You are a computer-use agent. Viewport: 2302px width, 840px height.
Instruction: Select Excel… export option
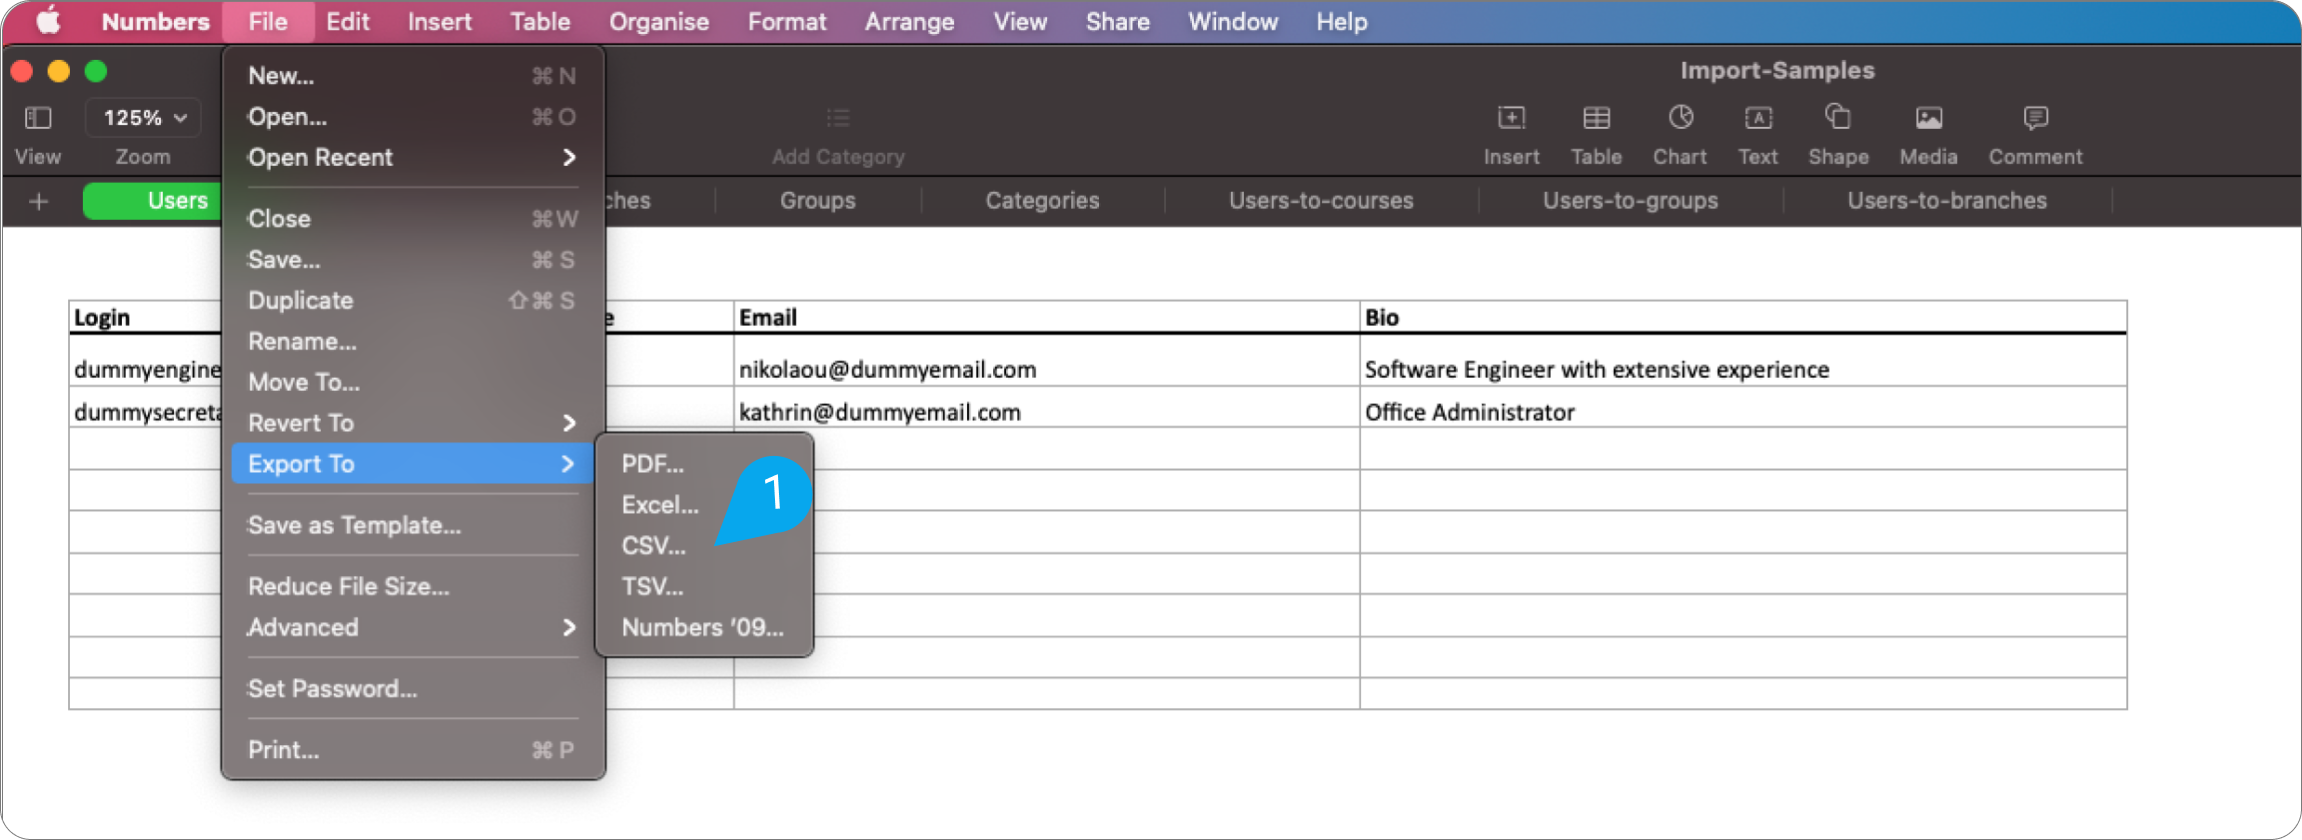click(660, 505)
